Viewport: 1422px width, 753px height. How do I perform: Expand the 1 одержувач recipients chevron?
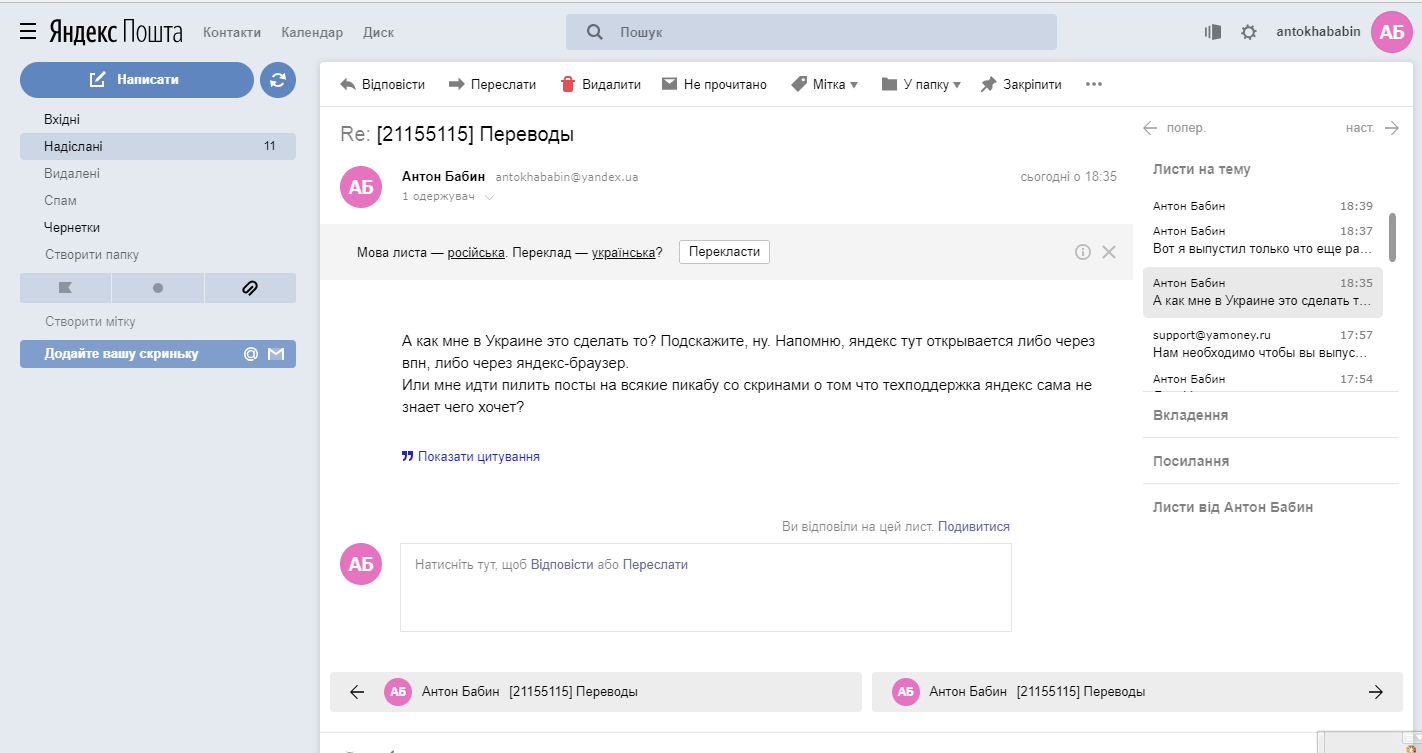[489, 197]
